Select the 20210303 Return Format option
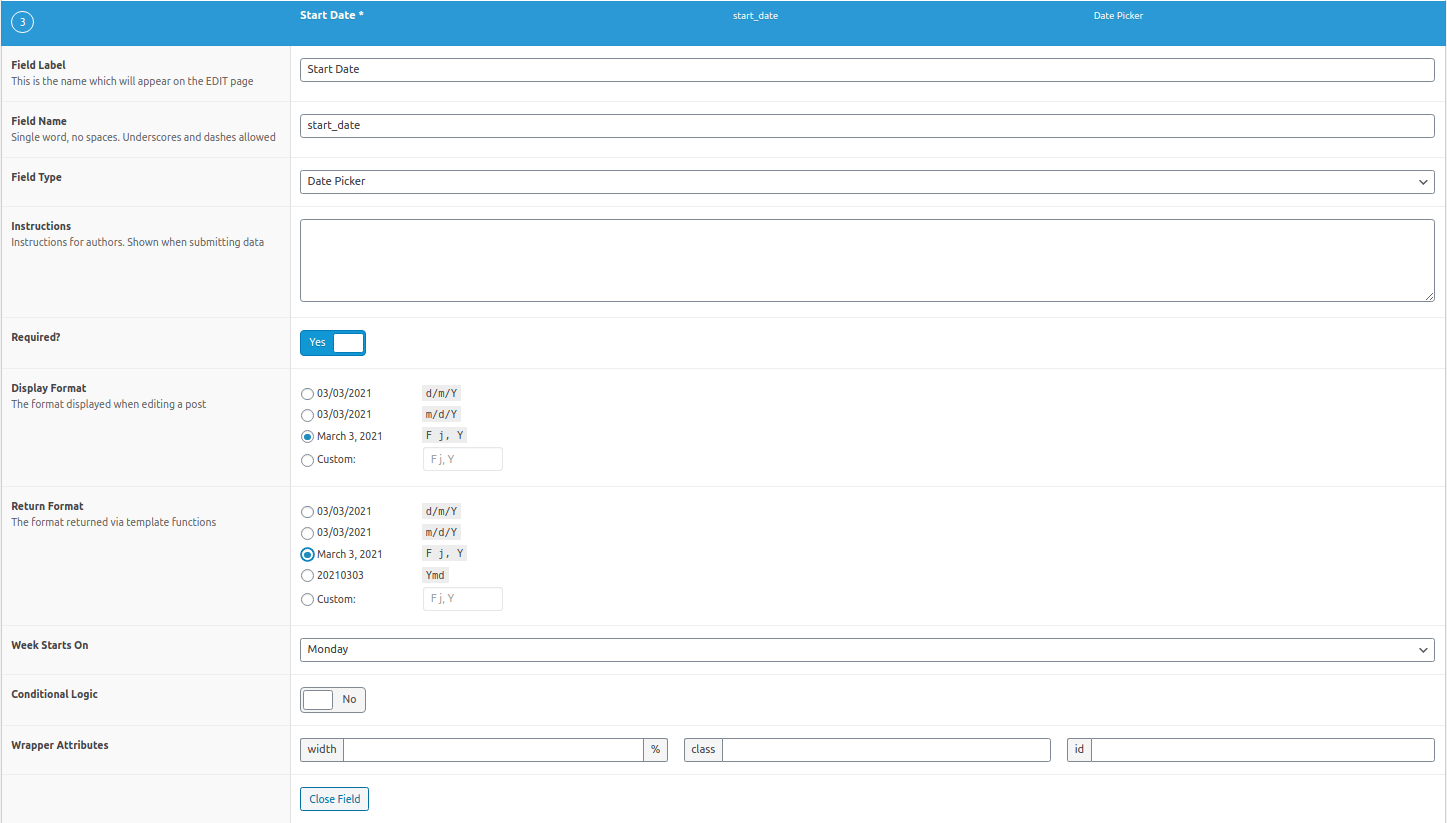Screen dimensions: 1447x823 click(307, 575)
